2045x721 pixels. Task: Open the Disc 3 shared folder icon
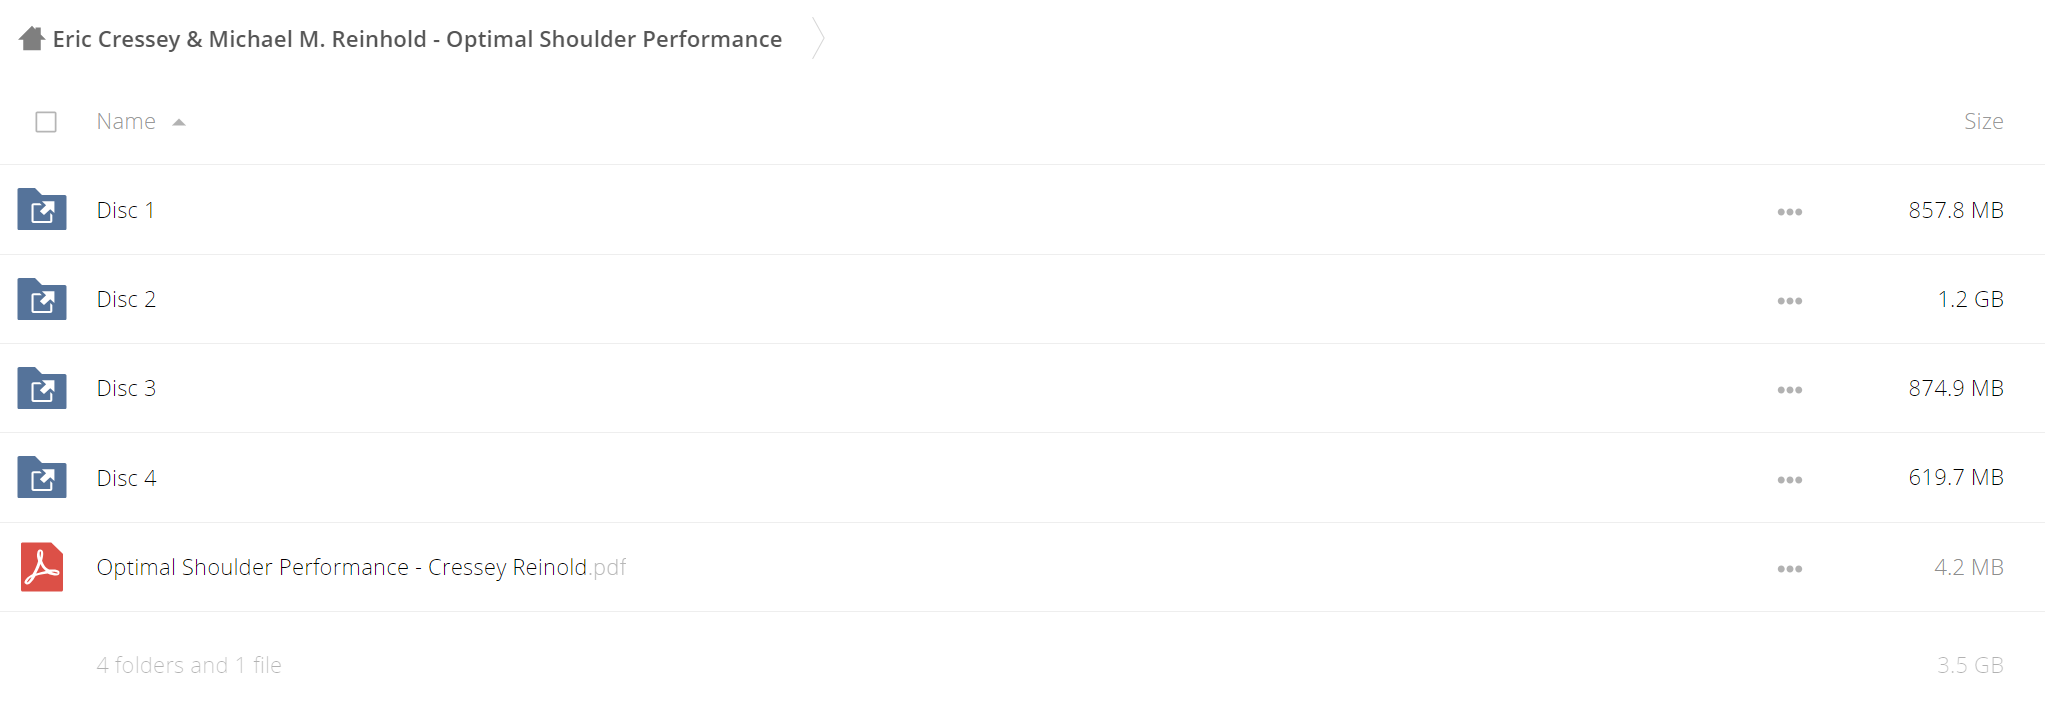pos(42,388)
